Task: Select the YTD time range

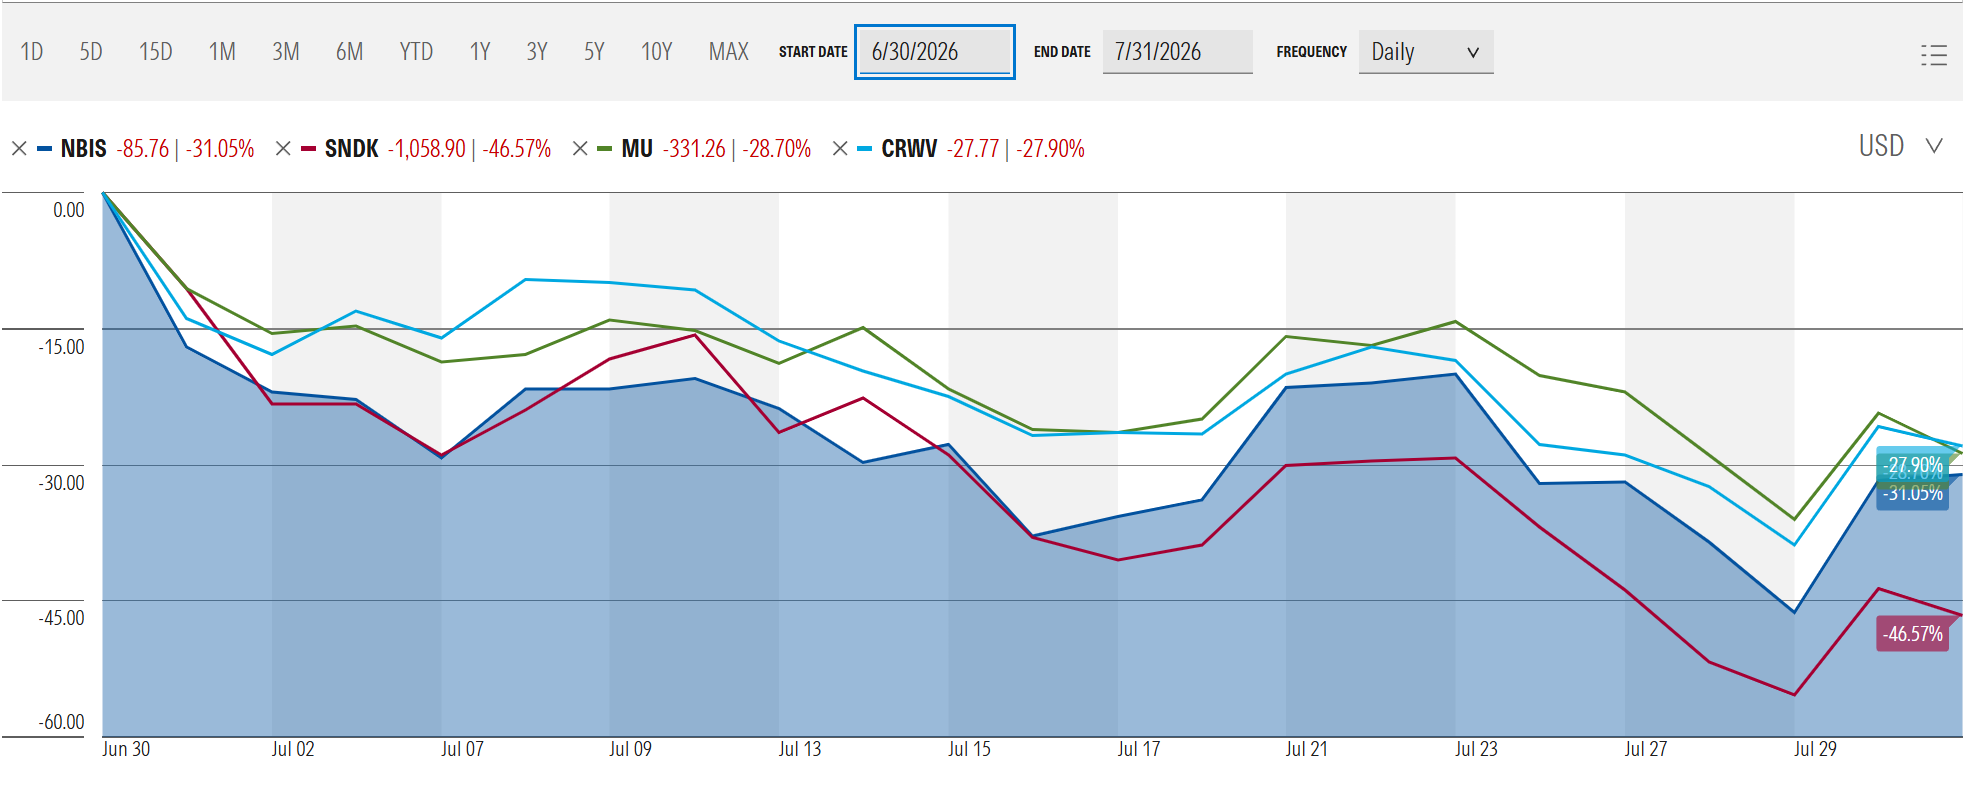Action: (416, 52)
